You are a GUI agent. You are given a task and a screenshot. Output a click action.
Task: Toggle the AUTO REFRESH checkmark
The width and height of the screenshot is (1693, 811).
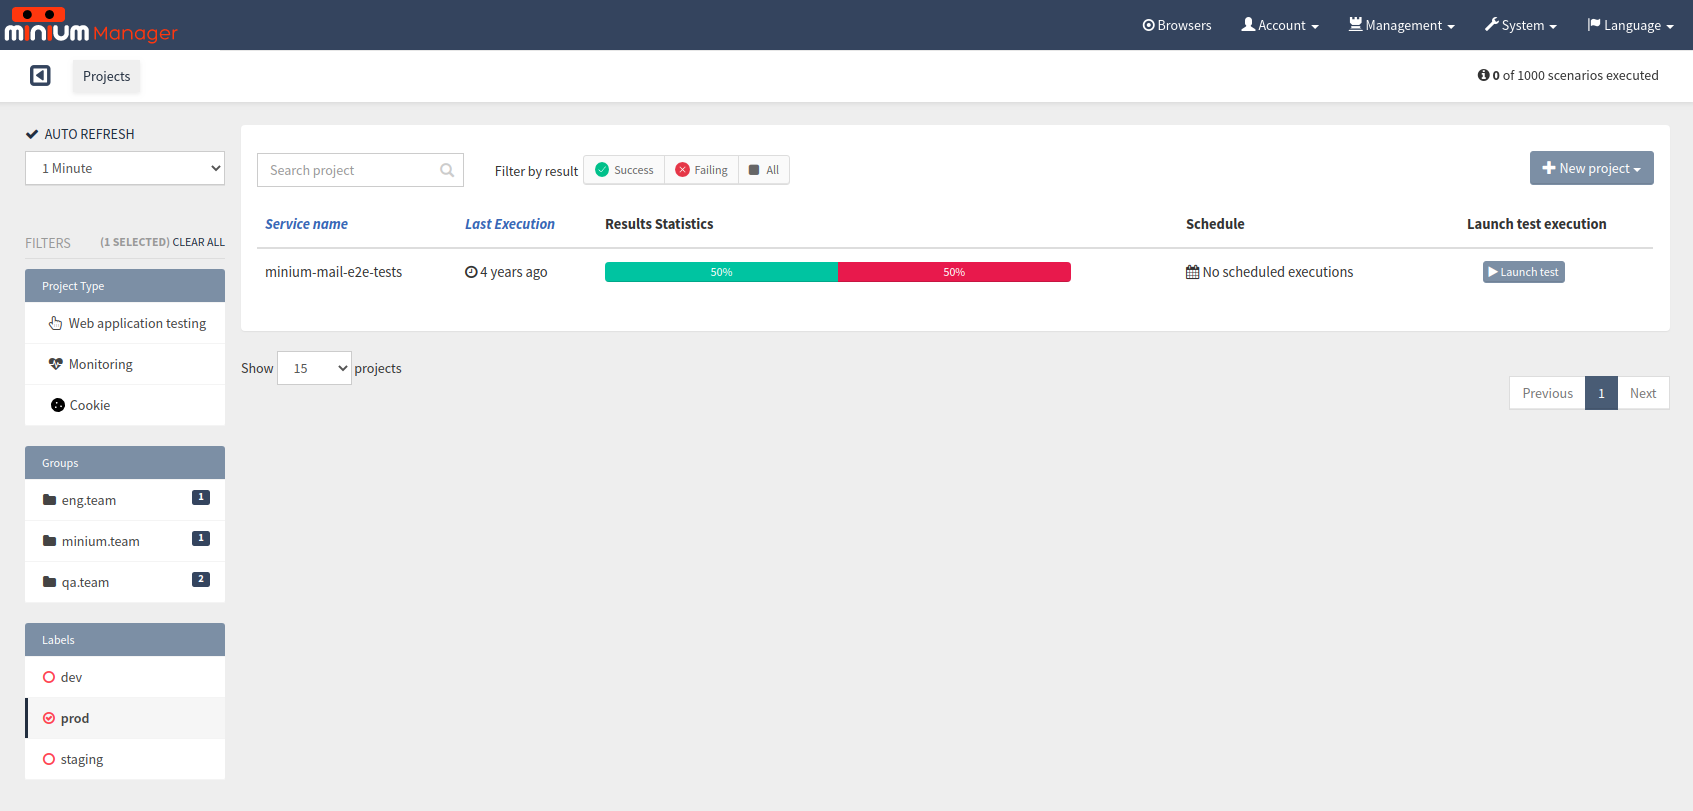[x=32, y=134]
